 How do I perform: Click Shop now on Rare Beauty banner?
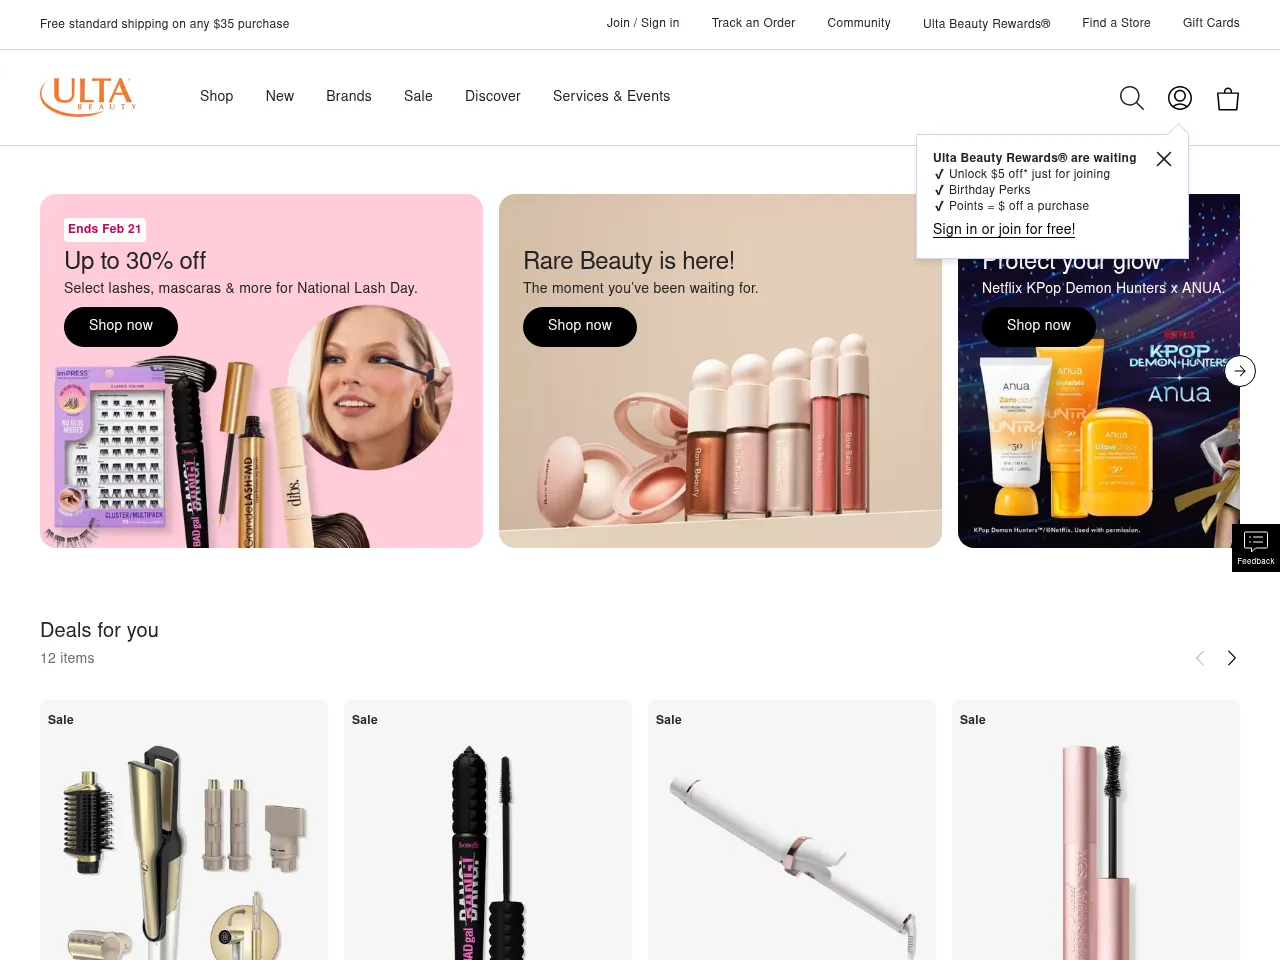[580, 326]
